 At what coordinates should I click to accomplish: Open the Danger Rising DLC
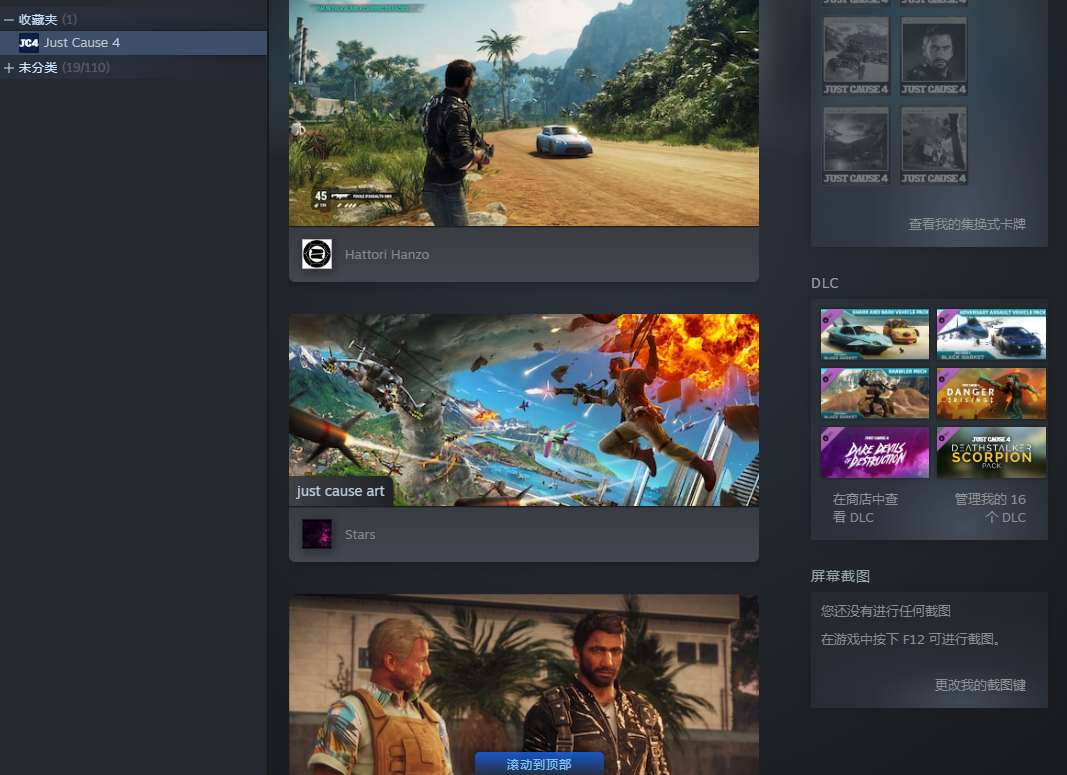991,393
